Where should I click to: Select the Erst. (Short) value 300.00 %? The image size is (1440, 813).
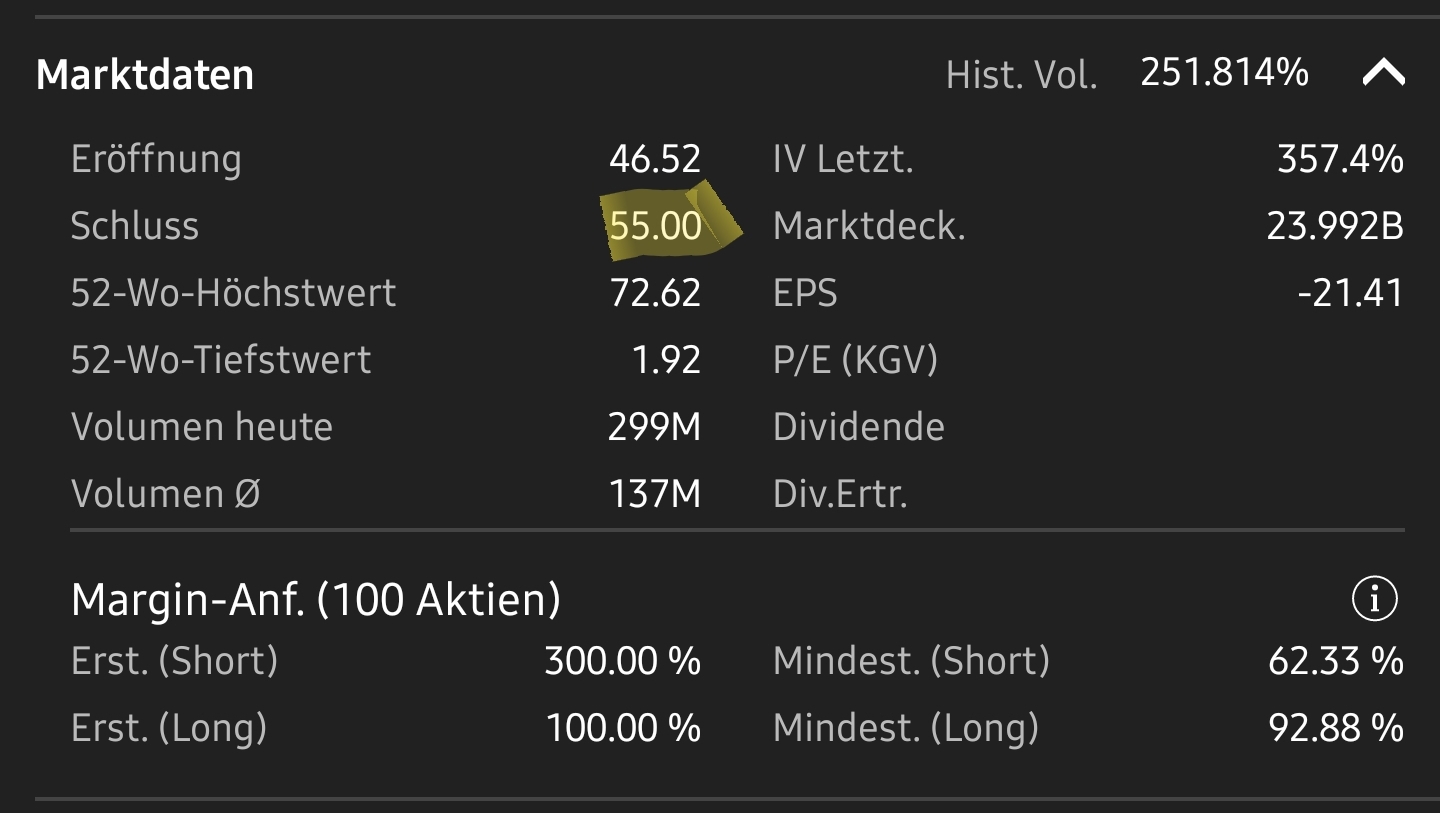pos(622,661)
